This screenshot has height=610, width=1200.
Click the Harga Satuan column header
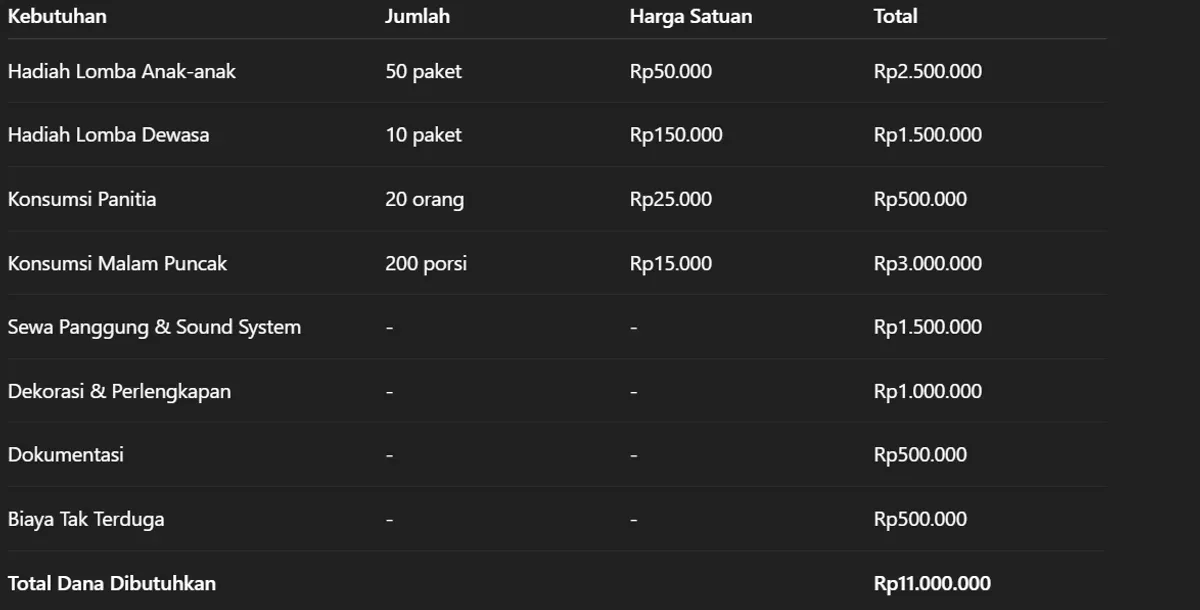[691, 16]
